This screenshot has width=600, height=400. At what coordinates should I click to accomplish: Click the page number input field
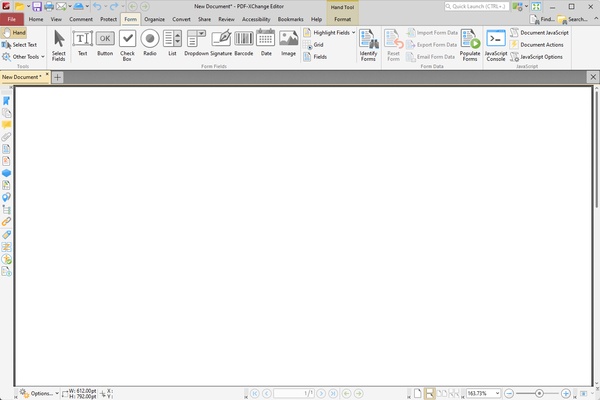tap(294, 393)
